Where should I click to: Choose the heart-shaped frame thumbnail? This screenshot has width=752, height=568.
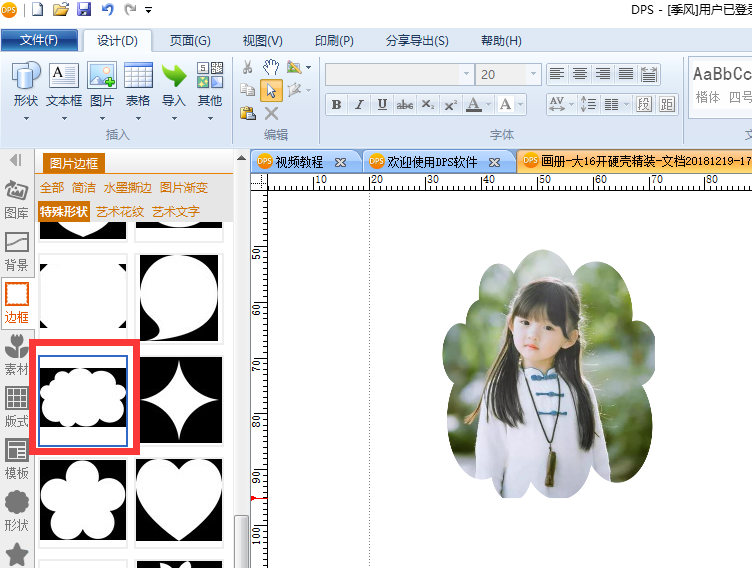coord(179,500)
